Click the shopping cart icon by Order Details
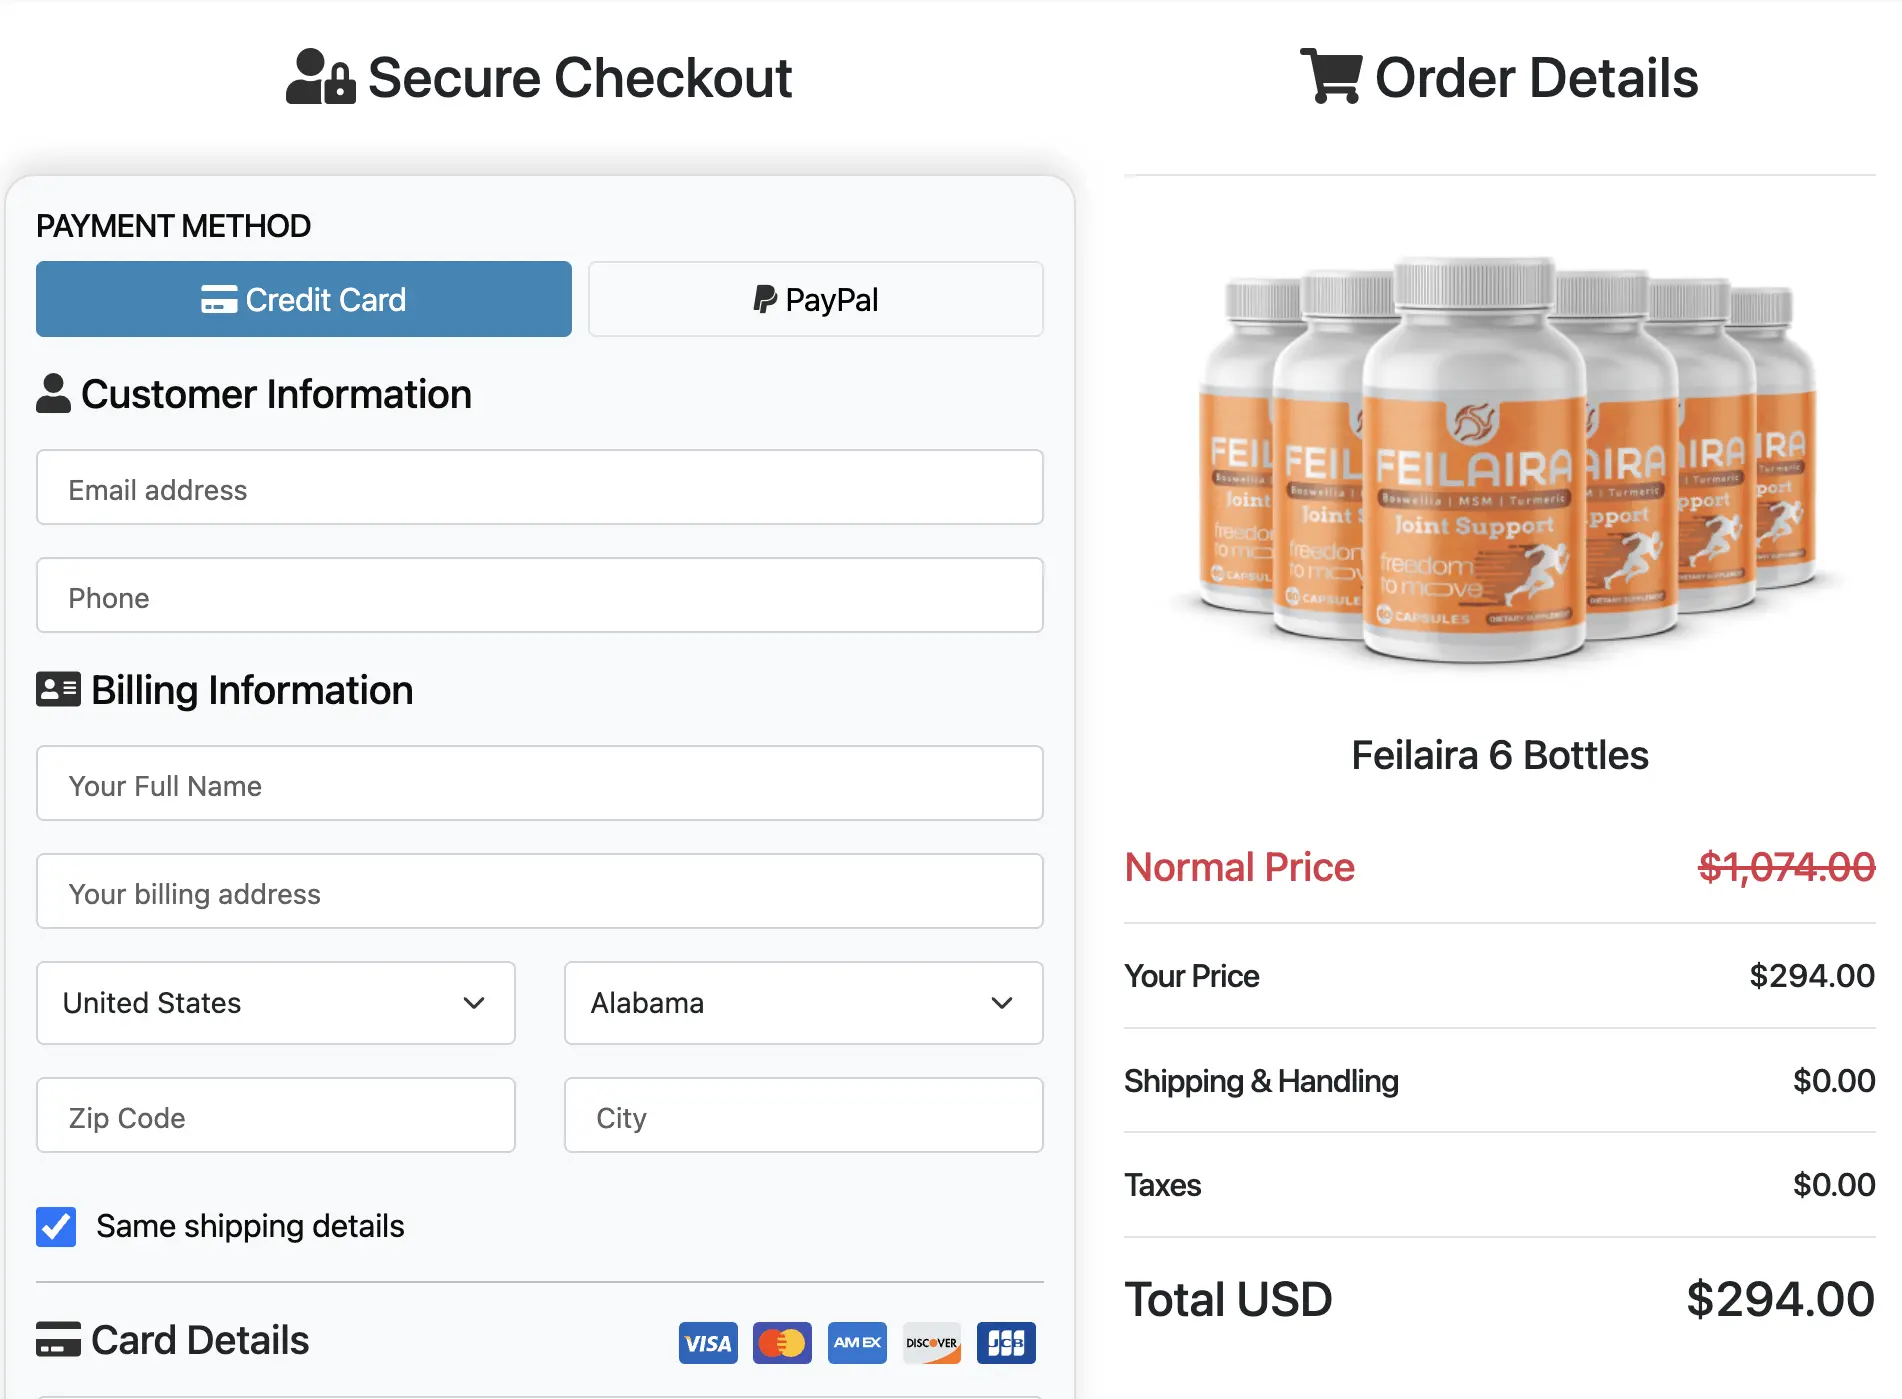1902x1399 pixels. (1330, 76)
